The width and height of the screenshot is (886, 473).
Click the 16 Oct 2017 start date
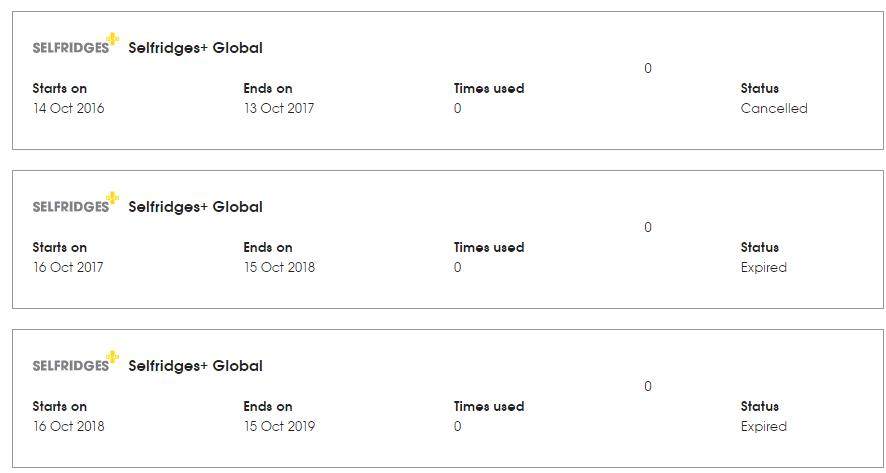coord(68,267)
